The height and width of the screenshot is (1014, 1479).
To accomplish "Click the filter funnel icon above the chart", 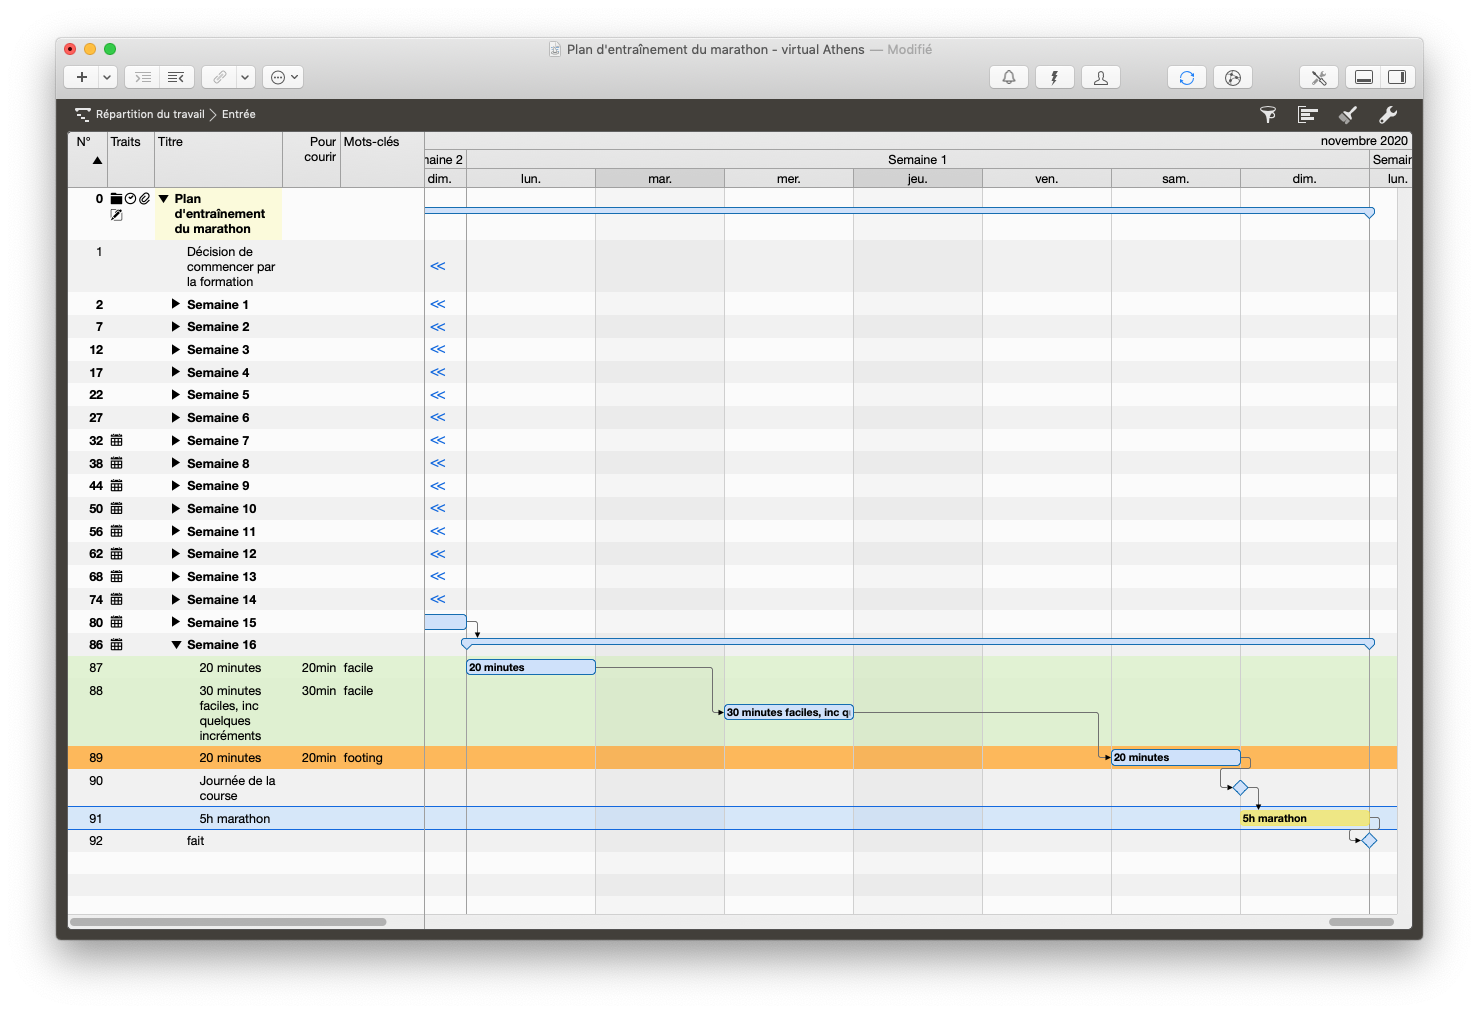I will click(1267, 114).
